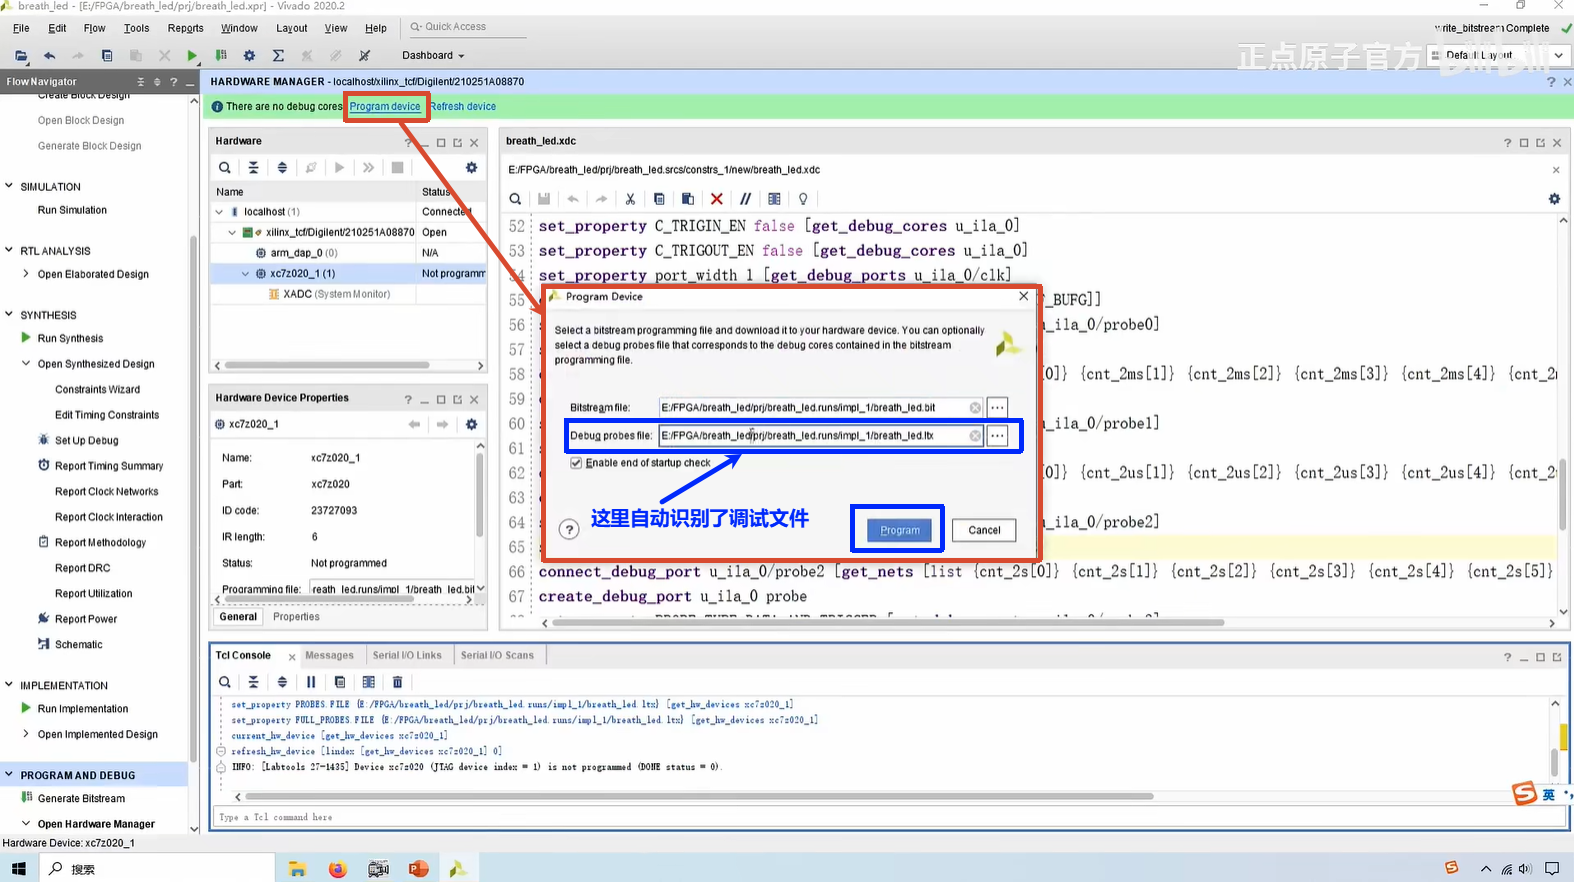The height and width of the screenshot is (882, 1574).
Task: Collapse xc7z020_1 device node
Action: (245, 273)
